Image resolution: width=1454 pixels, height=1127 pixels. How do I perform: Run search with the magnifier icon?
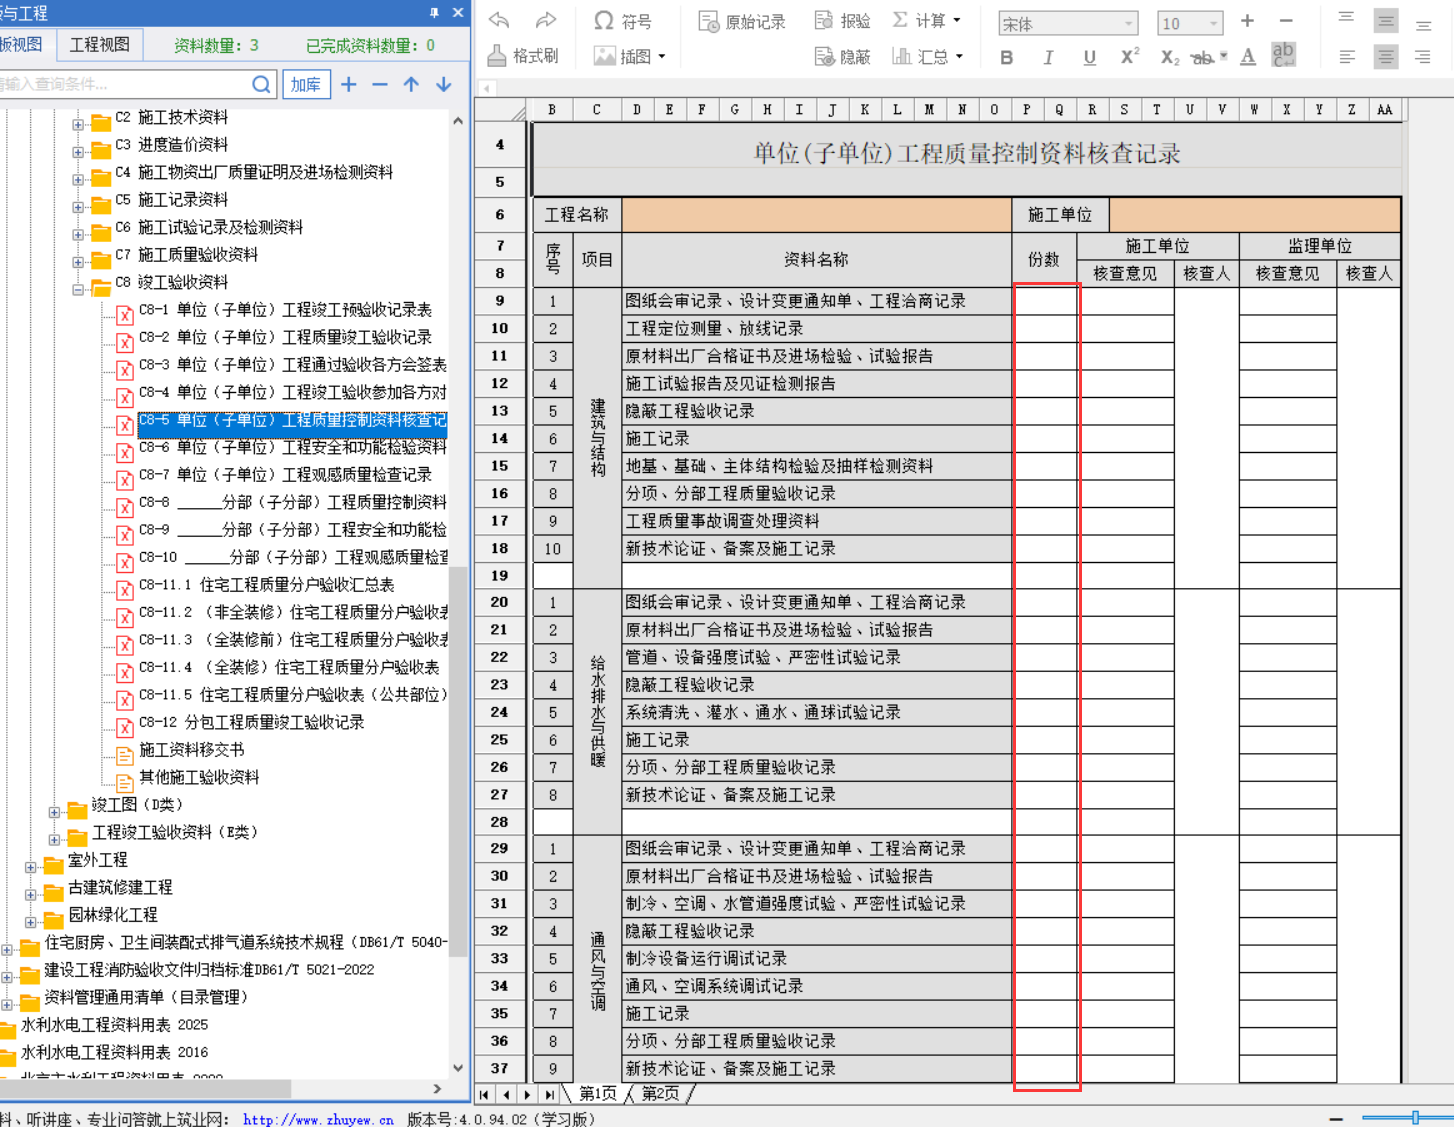(261, 85)
